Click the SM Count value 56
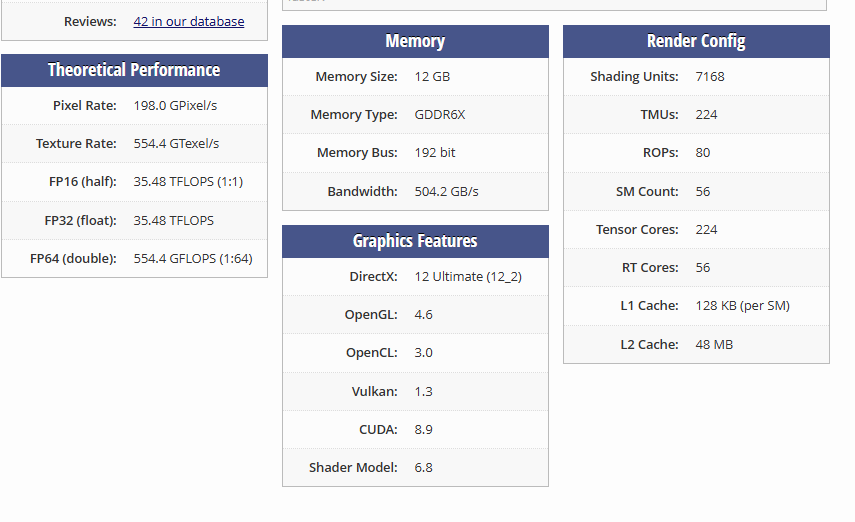 click(x=702, y=191)
